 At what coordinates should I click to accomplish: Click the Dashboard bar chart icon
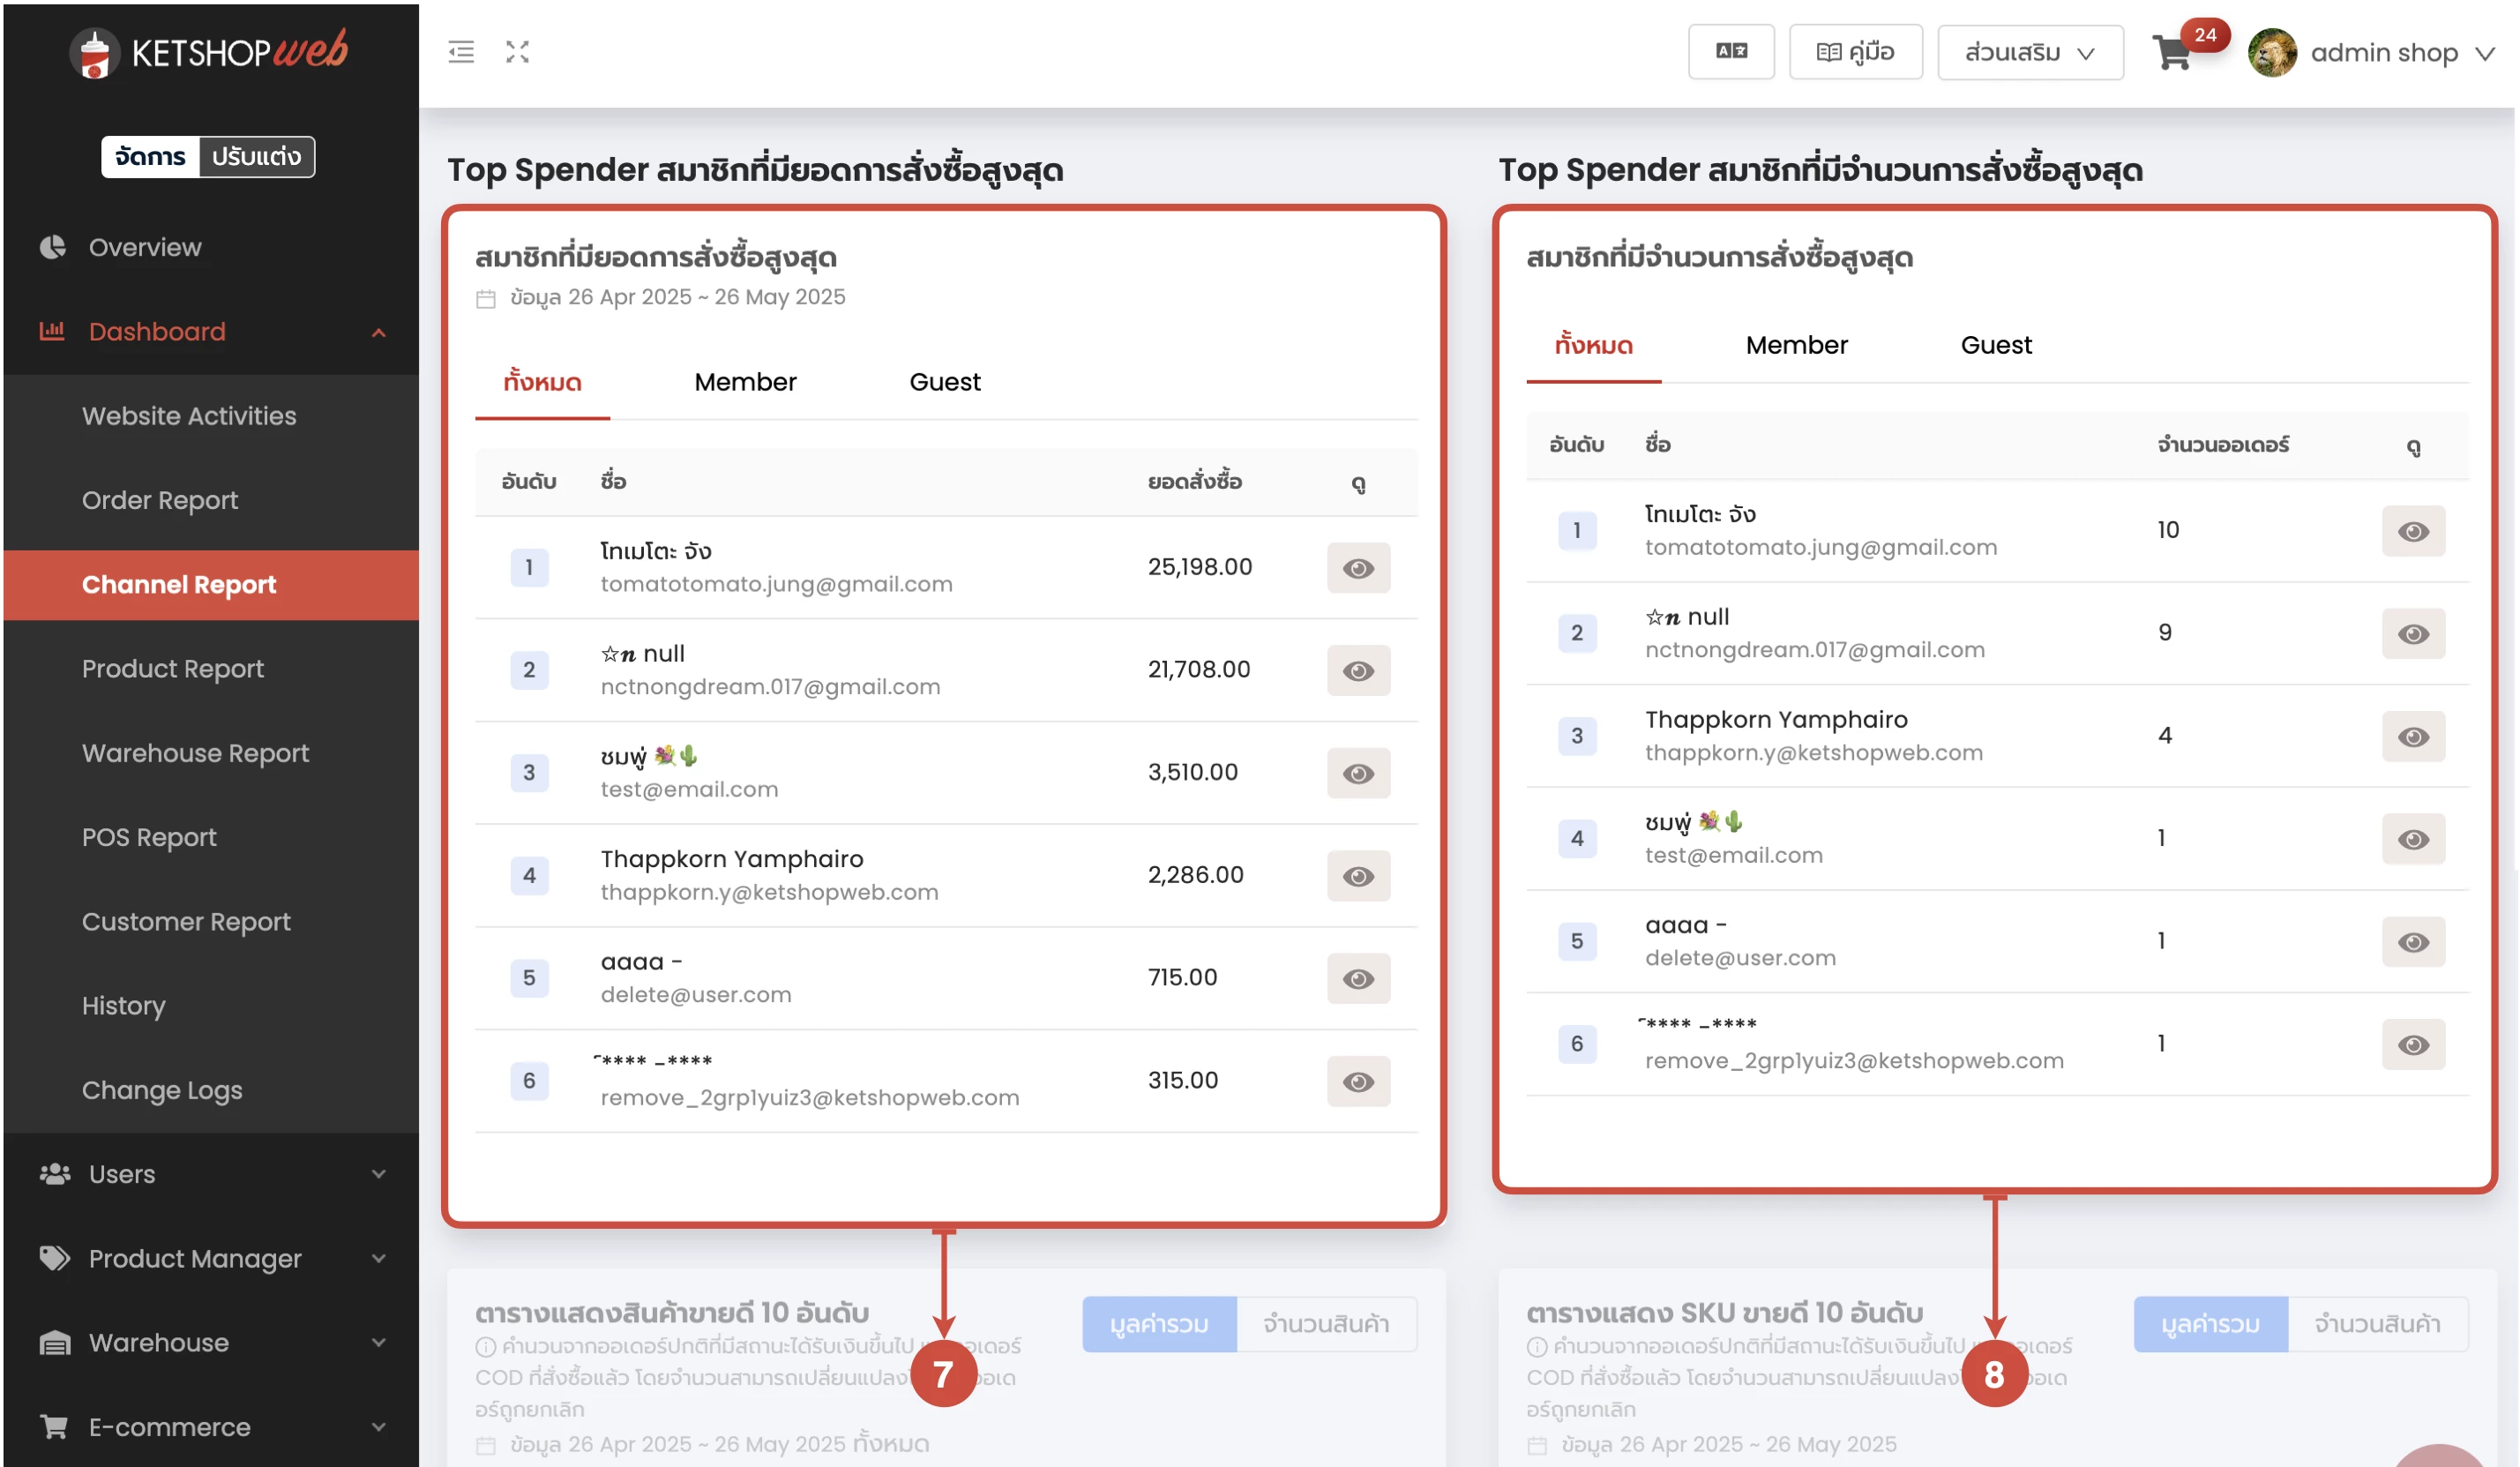tap(52, 331)
